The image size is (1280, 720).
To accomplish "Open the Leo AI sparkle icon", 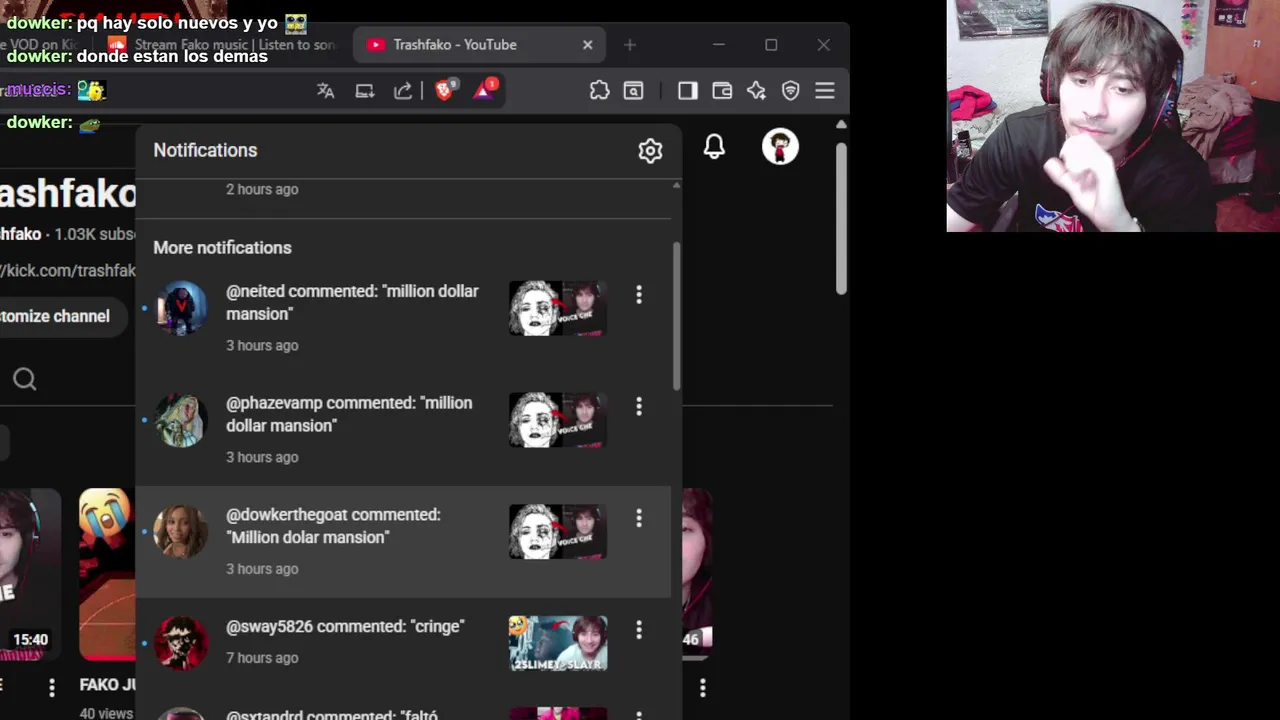I will point(756,91).
